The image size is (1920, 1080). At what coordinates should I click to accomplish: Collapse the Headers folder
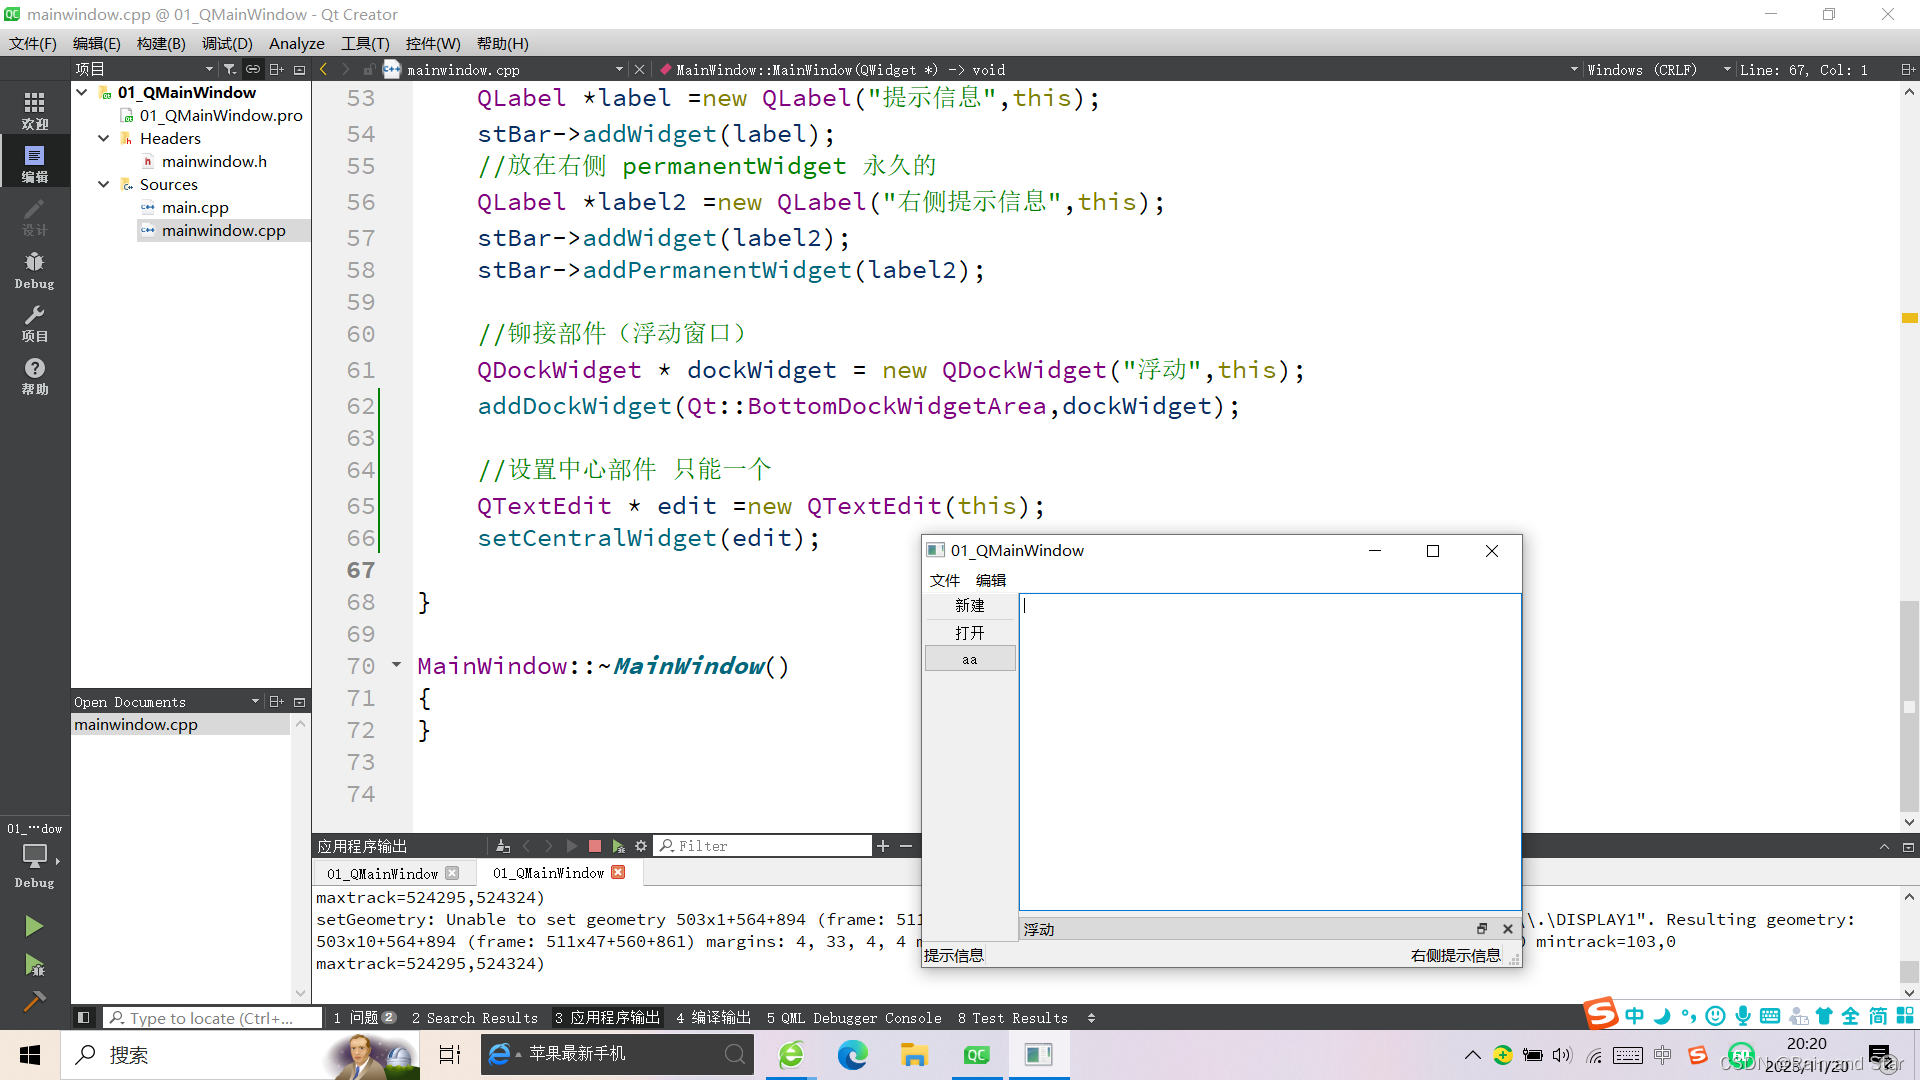[103, 138]
